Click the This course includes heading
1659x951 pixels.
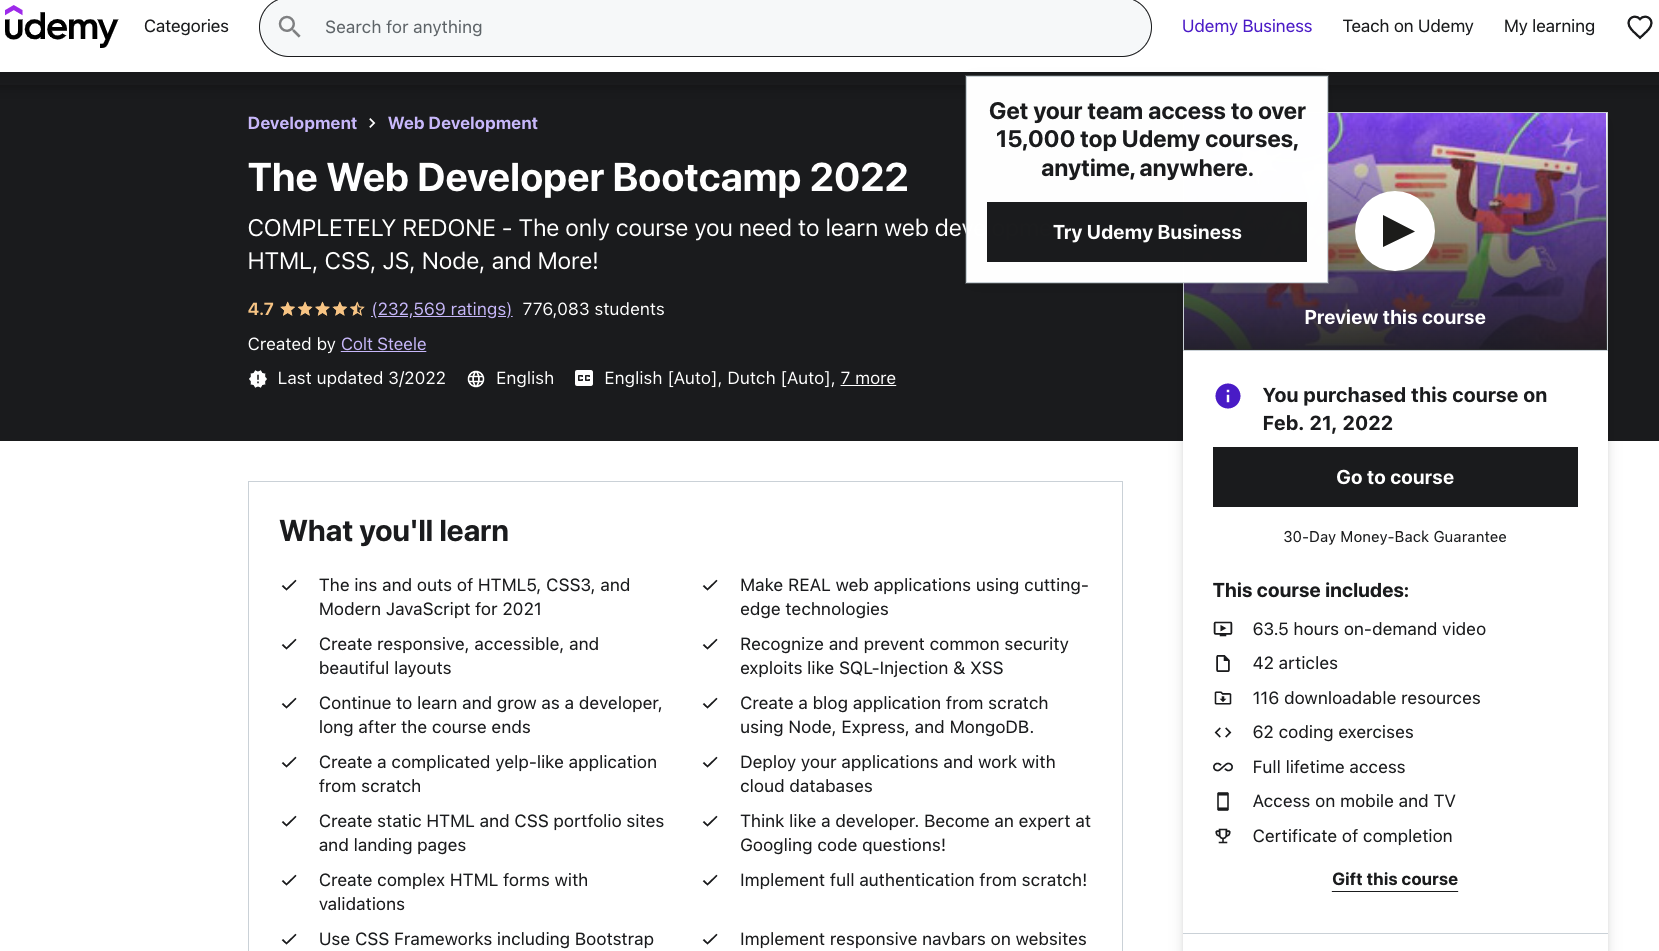[1310, 590]
